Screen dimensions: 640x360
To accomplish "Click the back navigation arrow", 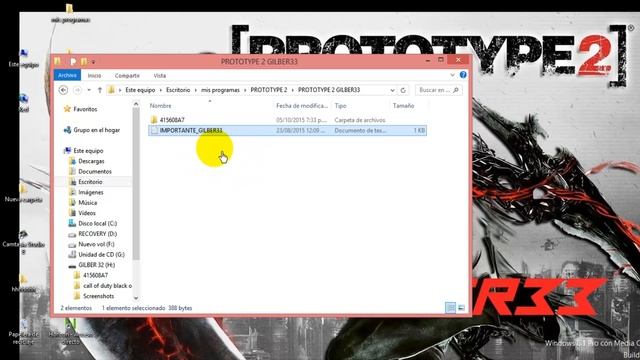I will [x=63, y=90].
